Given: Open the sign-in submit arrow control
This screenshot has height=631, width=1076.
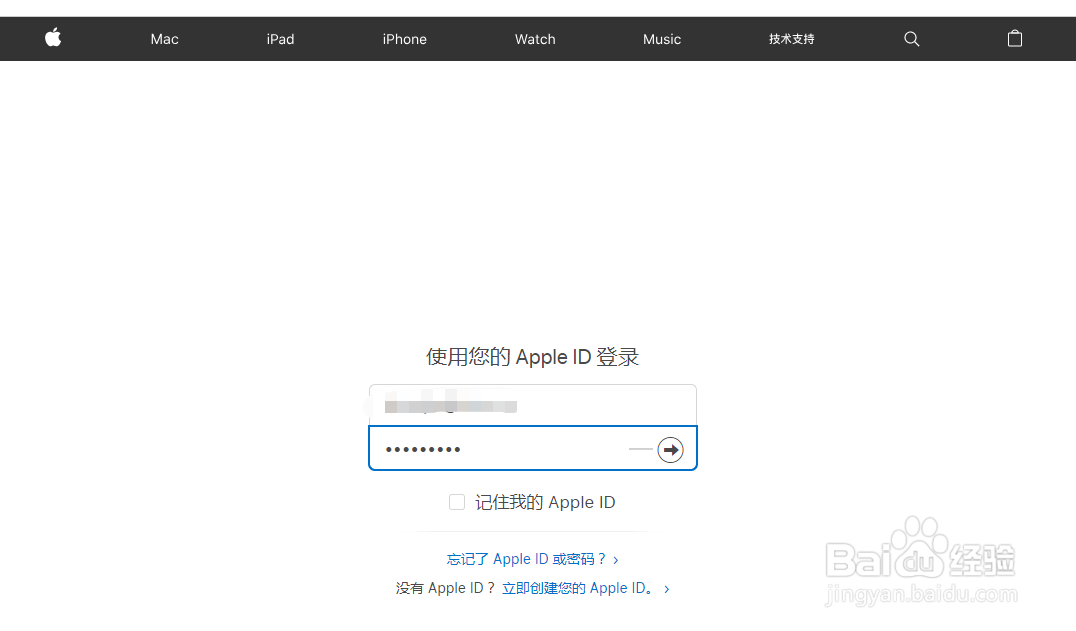Looking at the screenshot, I should [670, 449].
